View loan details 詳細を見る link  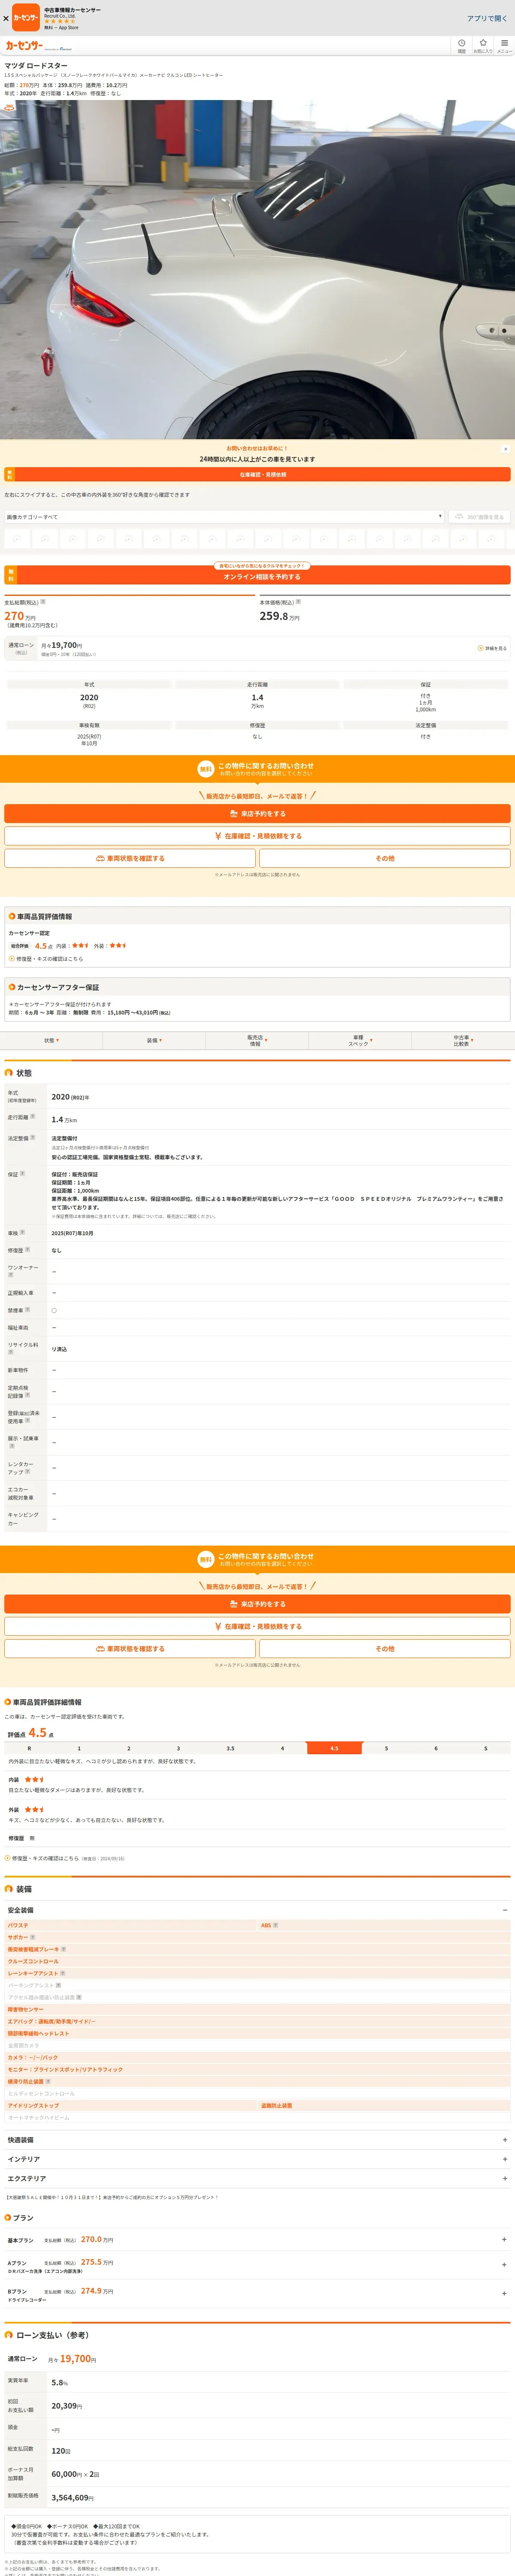(492, 648)
